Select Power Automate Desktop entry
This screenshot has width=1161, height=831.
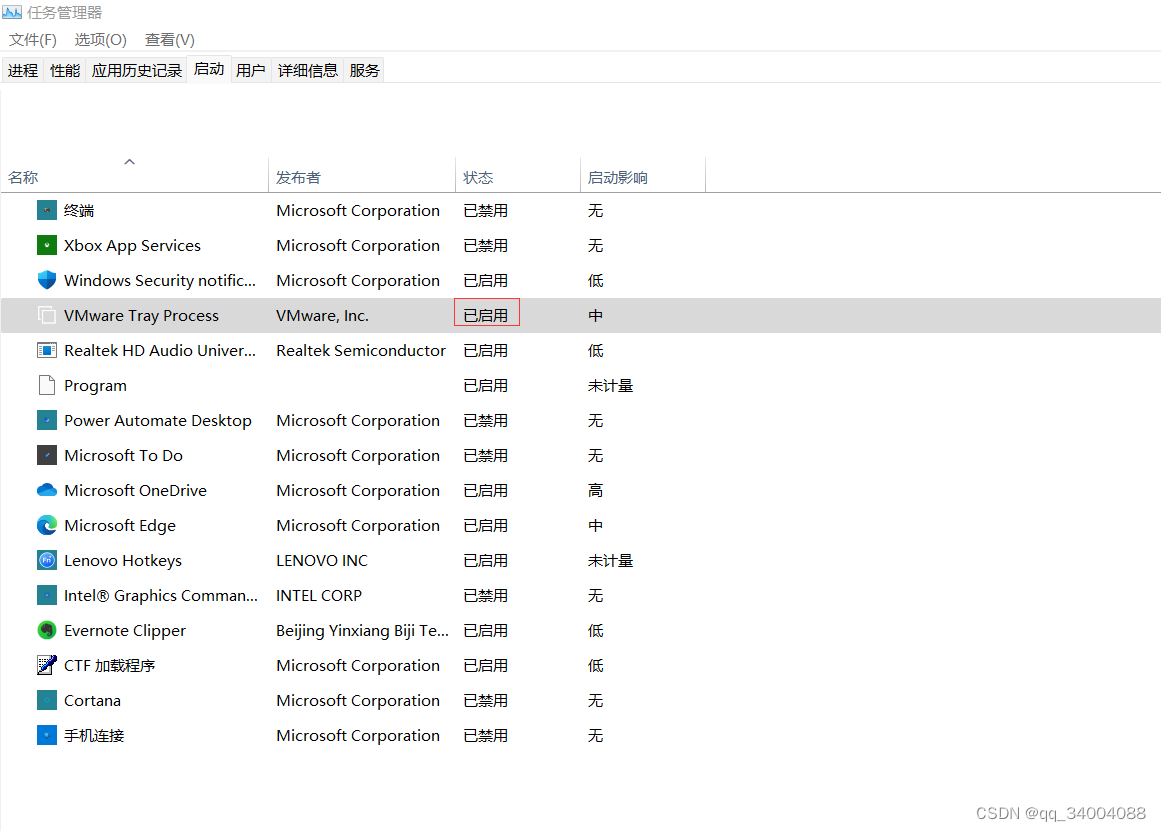coord(158,420)
